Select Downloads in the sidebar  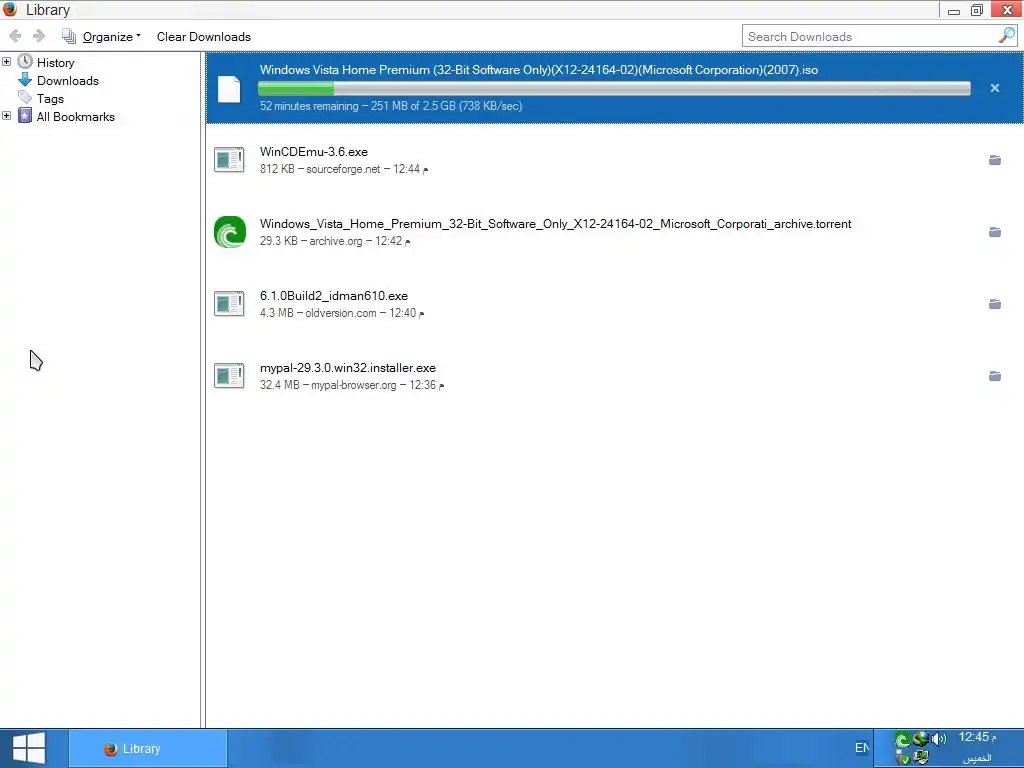point(68,81)
